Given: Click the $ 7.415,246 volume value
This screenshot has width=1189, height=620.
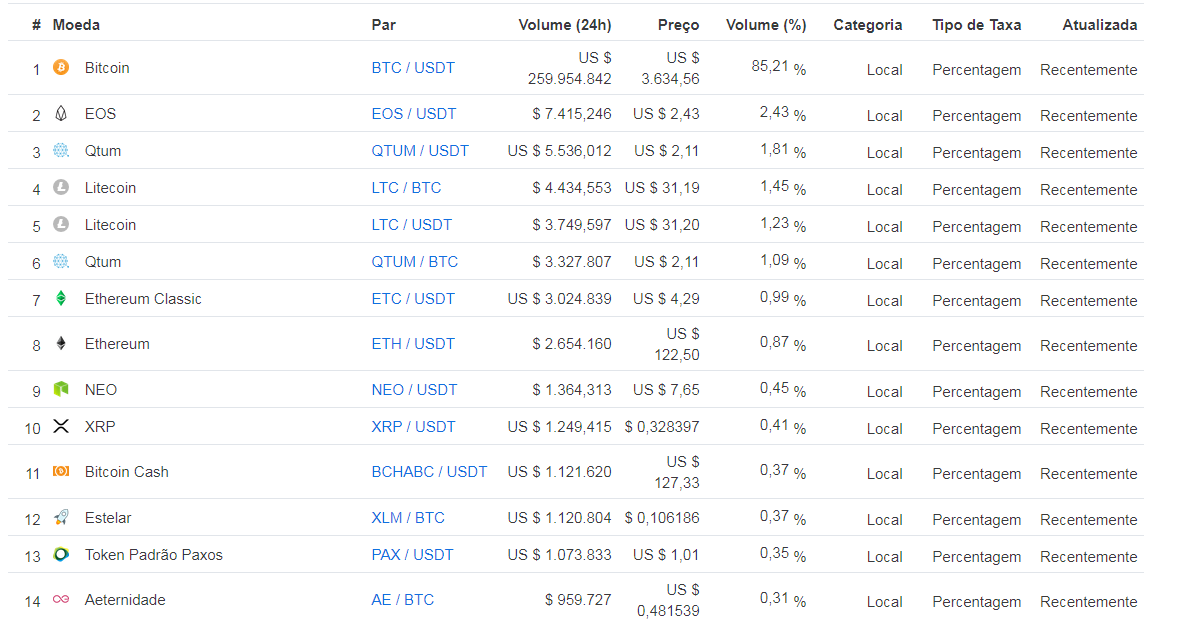Looking at the screenshot, I should [x=572, y=114].
